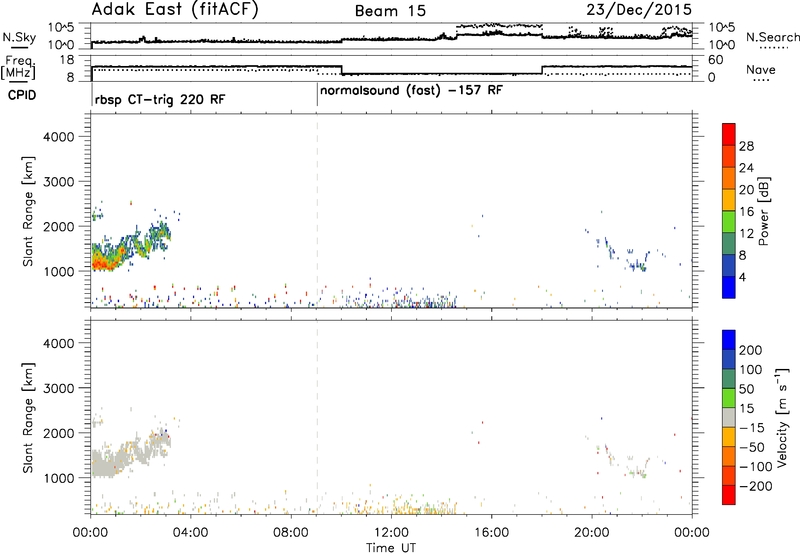
Task: Select the '20:00' time tick label
Action: (591, 533)
